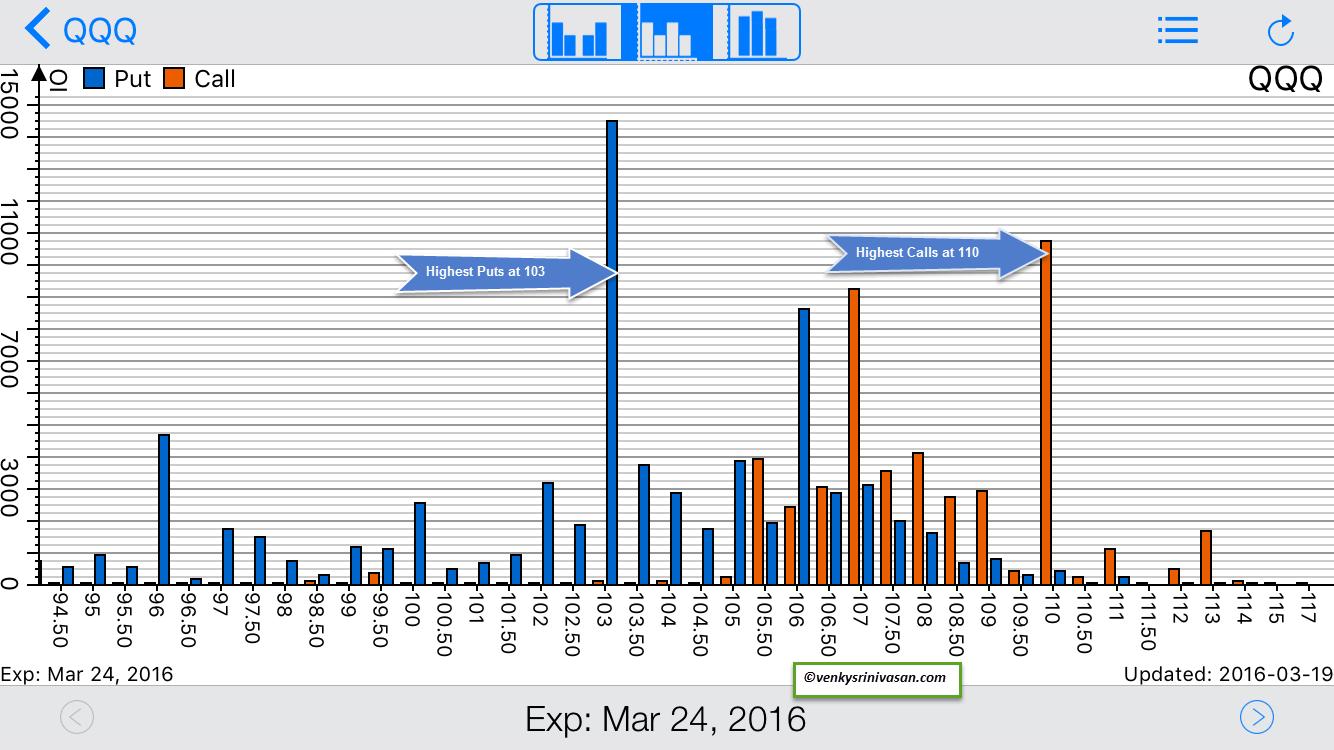The height and width of the screenshot is (750, 1334).
Task: Tap the QQQ chart title at top right
Action: pyautogui.click(x=1286, y=80)
